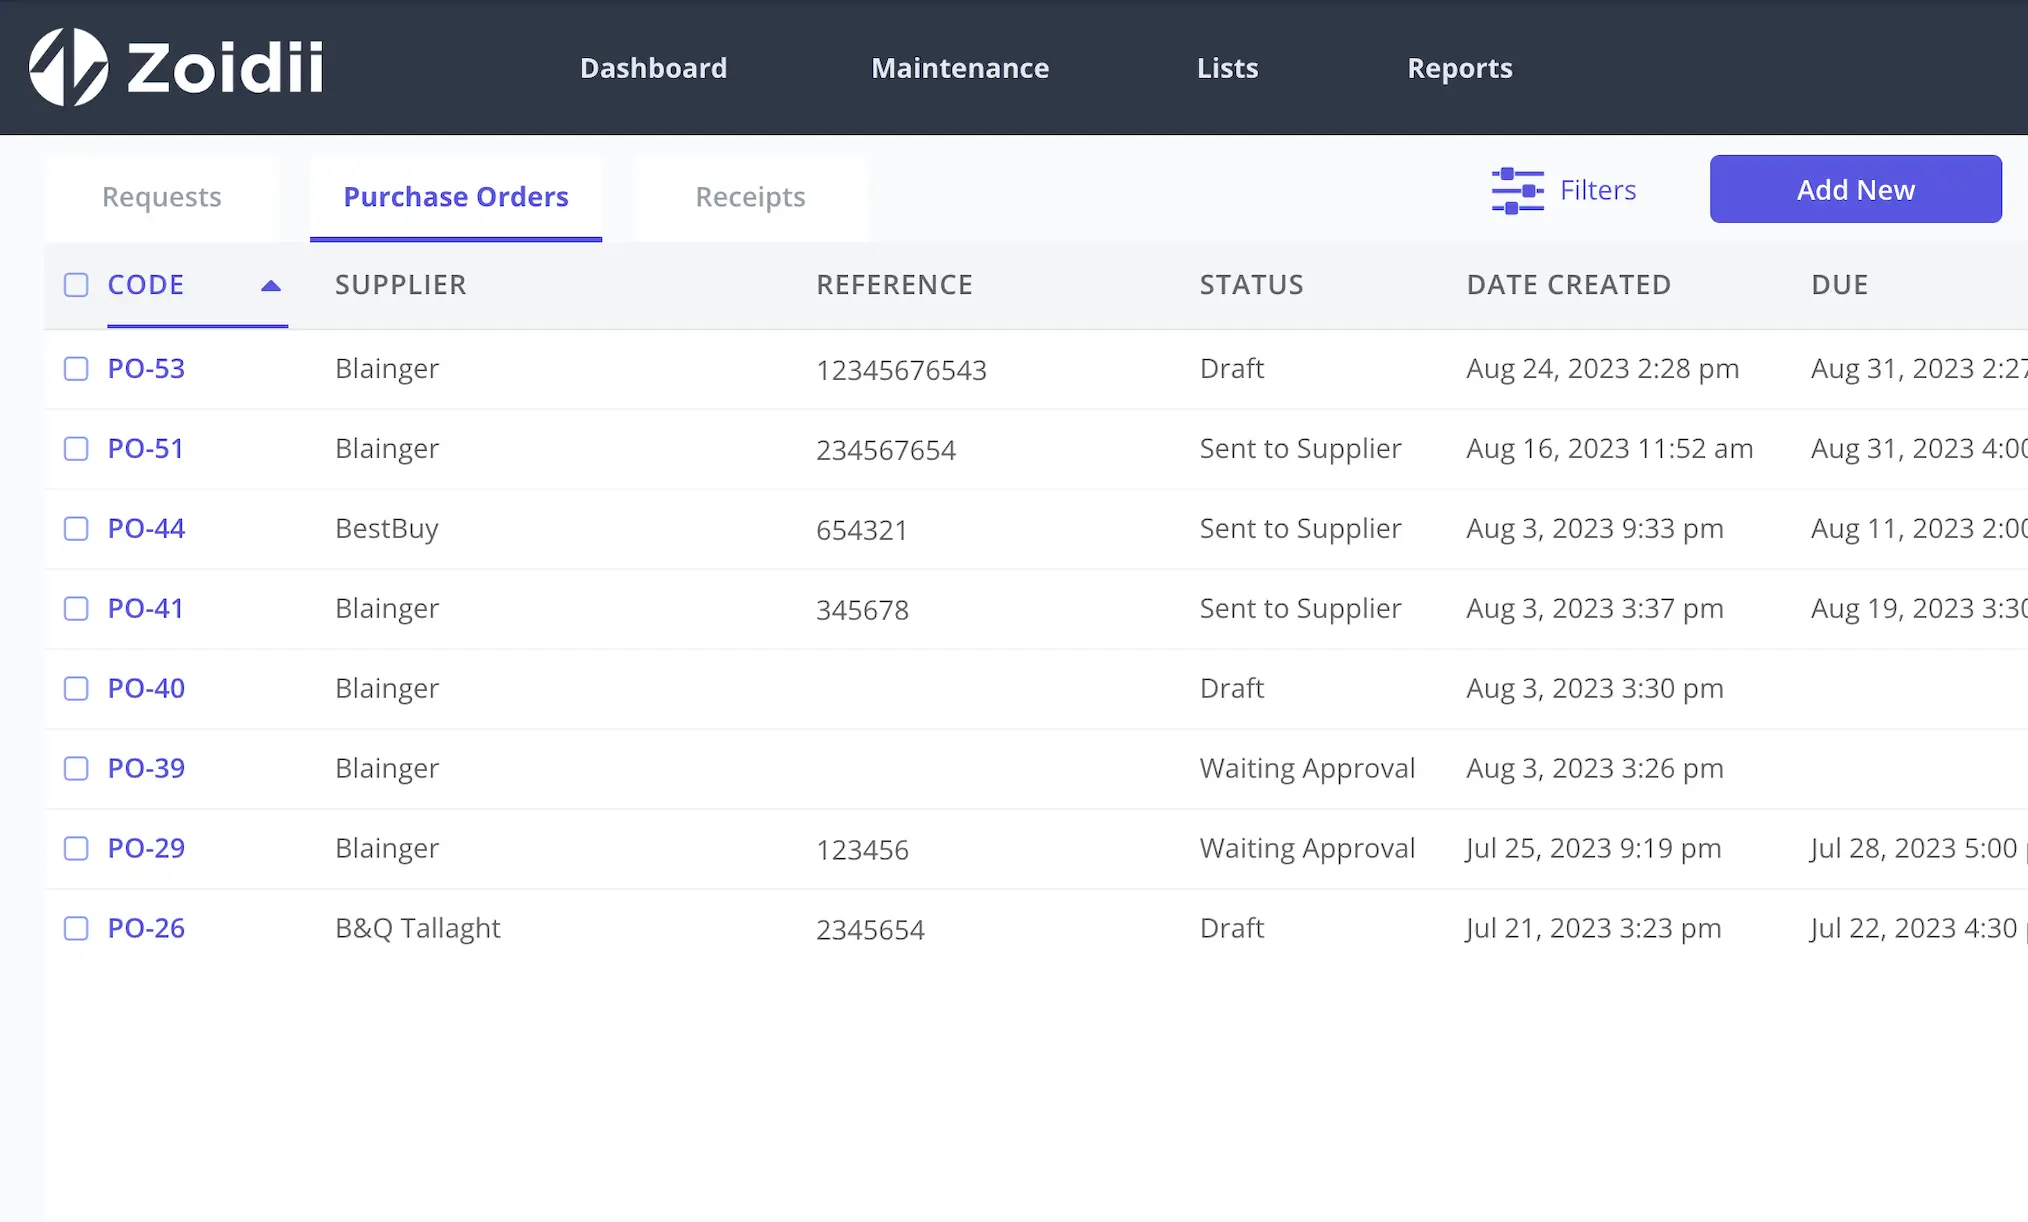Image resolution: width=2028 pixels, height=1222 pixels.
Task: Sort by the DATE CREATED column header
Action: pos(1568,285)
